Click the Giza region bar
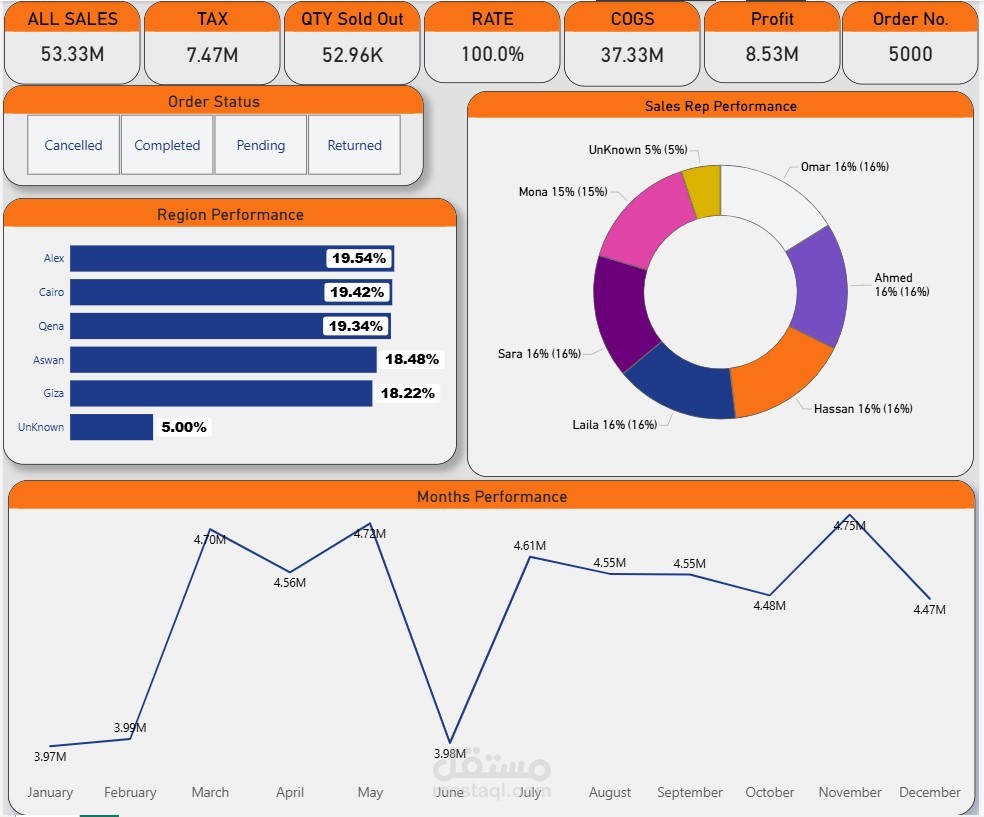This screenshot has width=984, height=817. point(221,393)
